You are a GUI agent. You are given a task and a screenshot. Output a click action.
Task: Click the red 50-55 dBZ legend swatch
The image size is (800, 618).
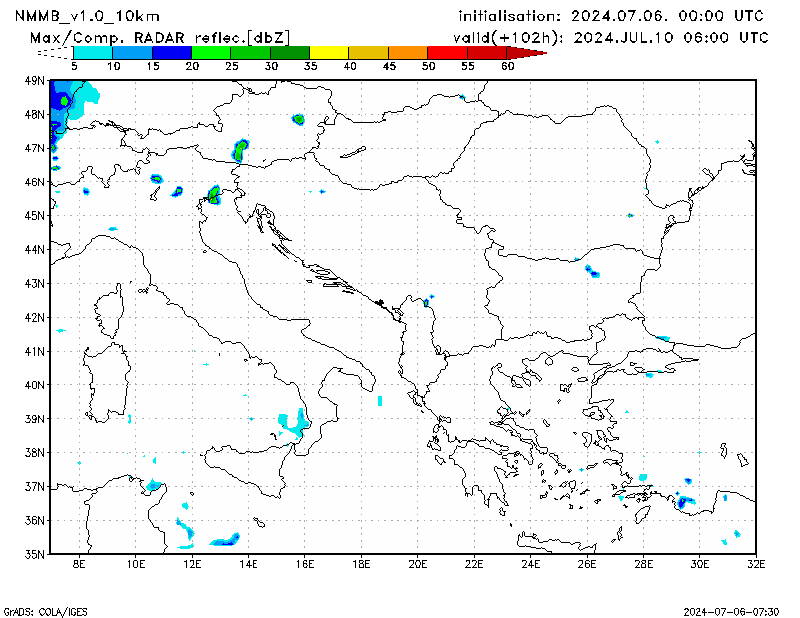coord(446,52)
